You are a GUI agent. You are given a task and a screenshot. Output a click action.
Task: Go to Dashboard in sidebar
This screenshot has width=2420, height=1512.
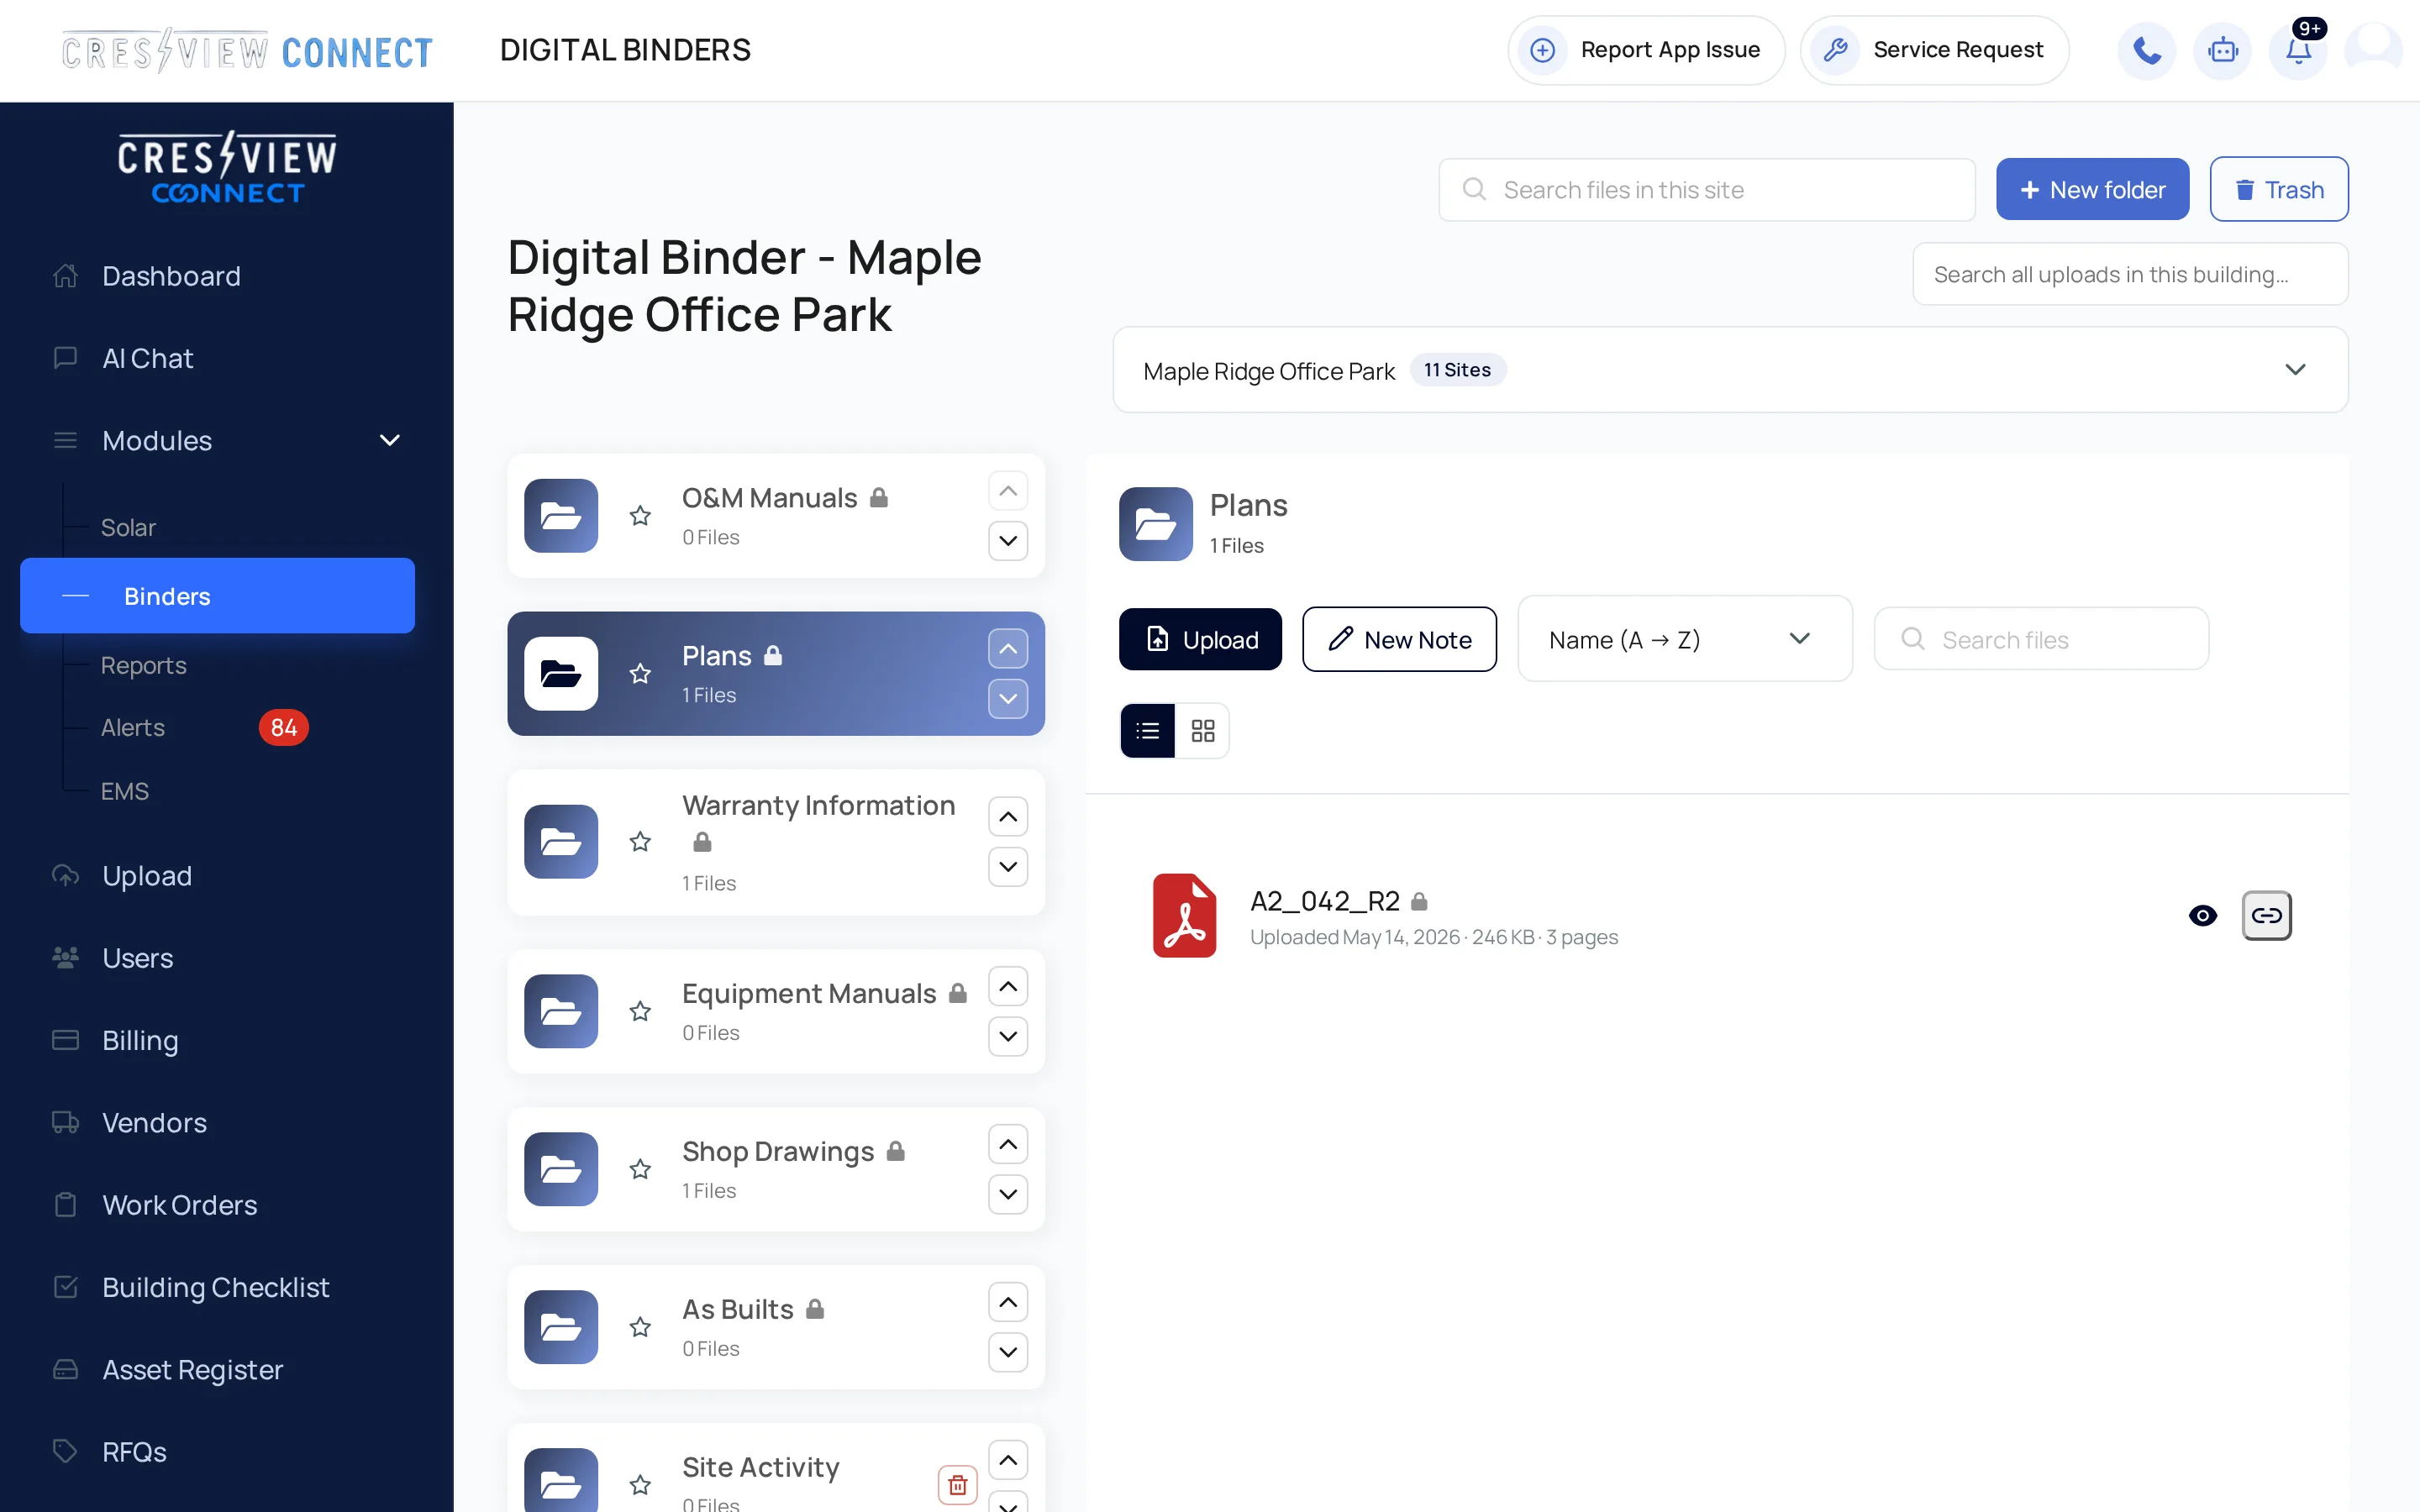coord(171,276)
